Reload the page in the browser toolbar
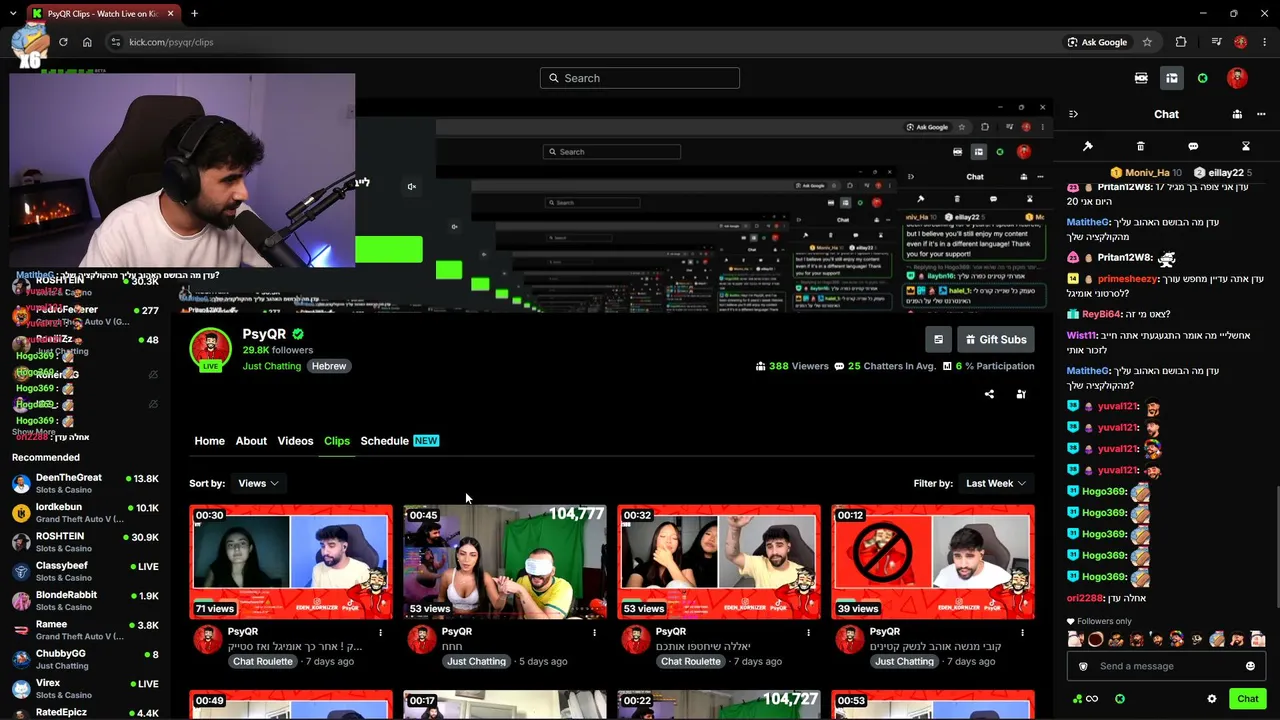The image size is (1280, 720). tap(63, 42)
